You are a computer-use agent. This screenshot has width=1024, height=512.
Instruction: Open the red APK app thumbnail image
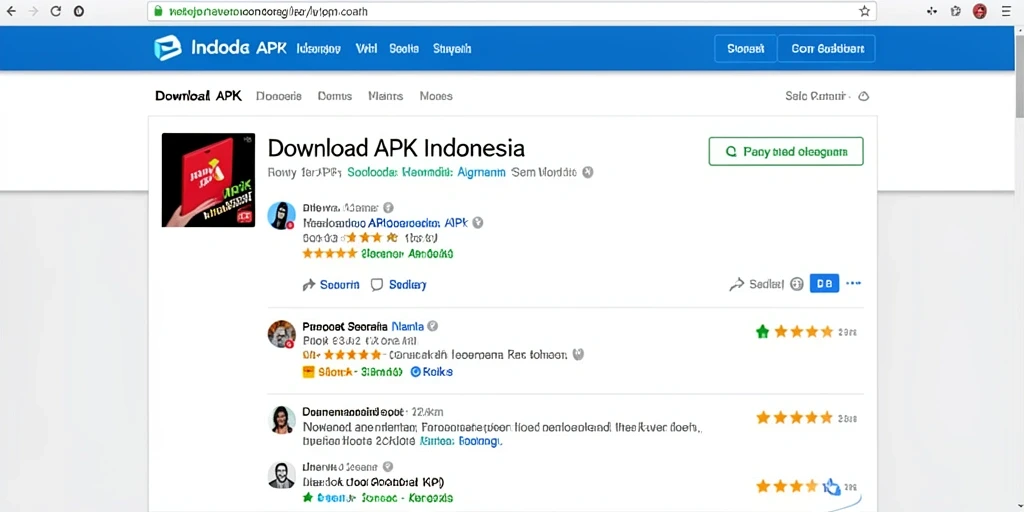click(208, 180)
